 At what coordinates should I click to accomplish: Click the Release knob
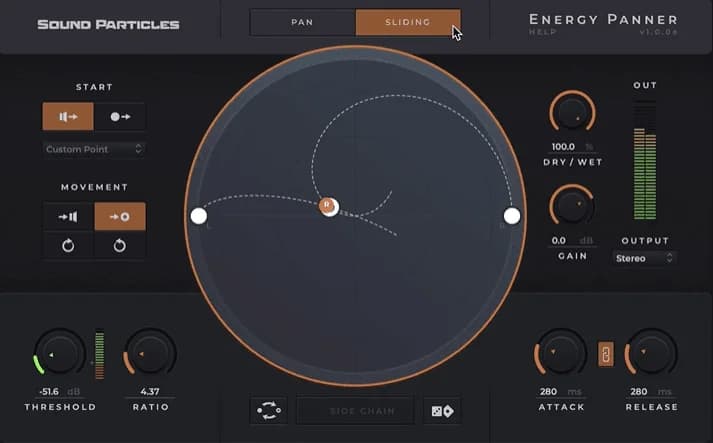(x=651, y=353)
